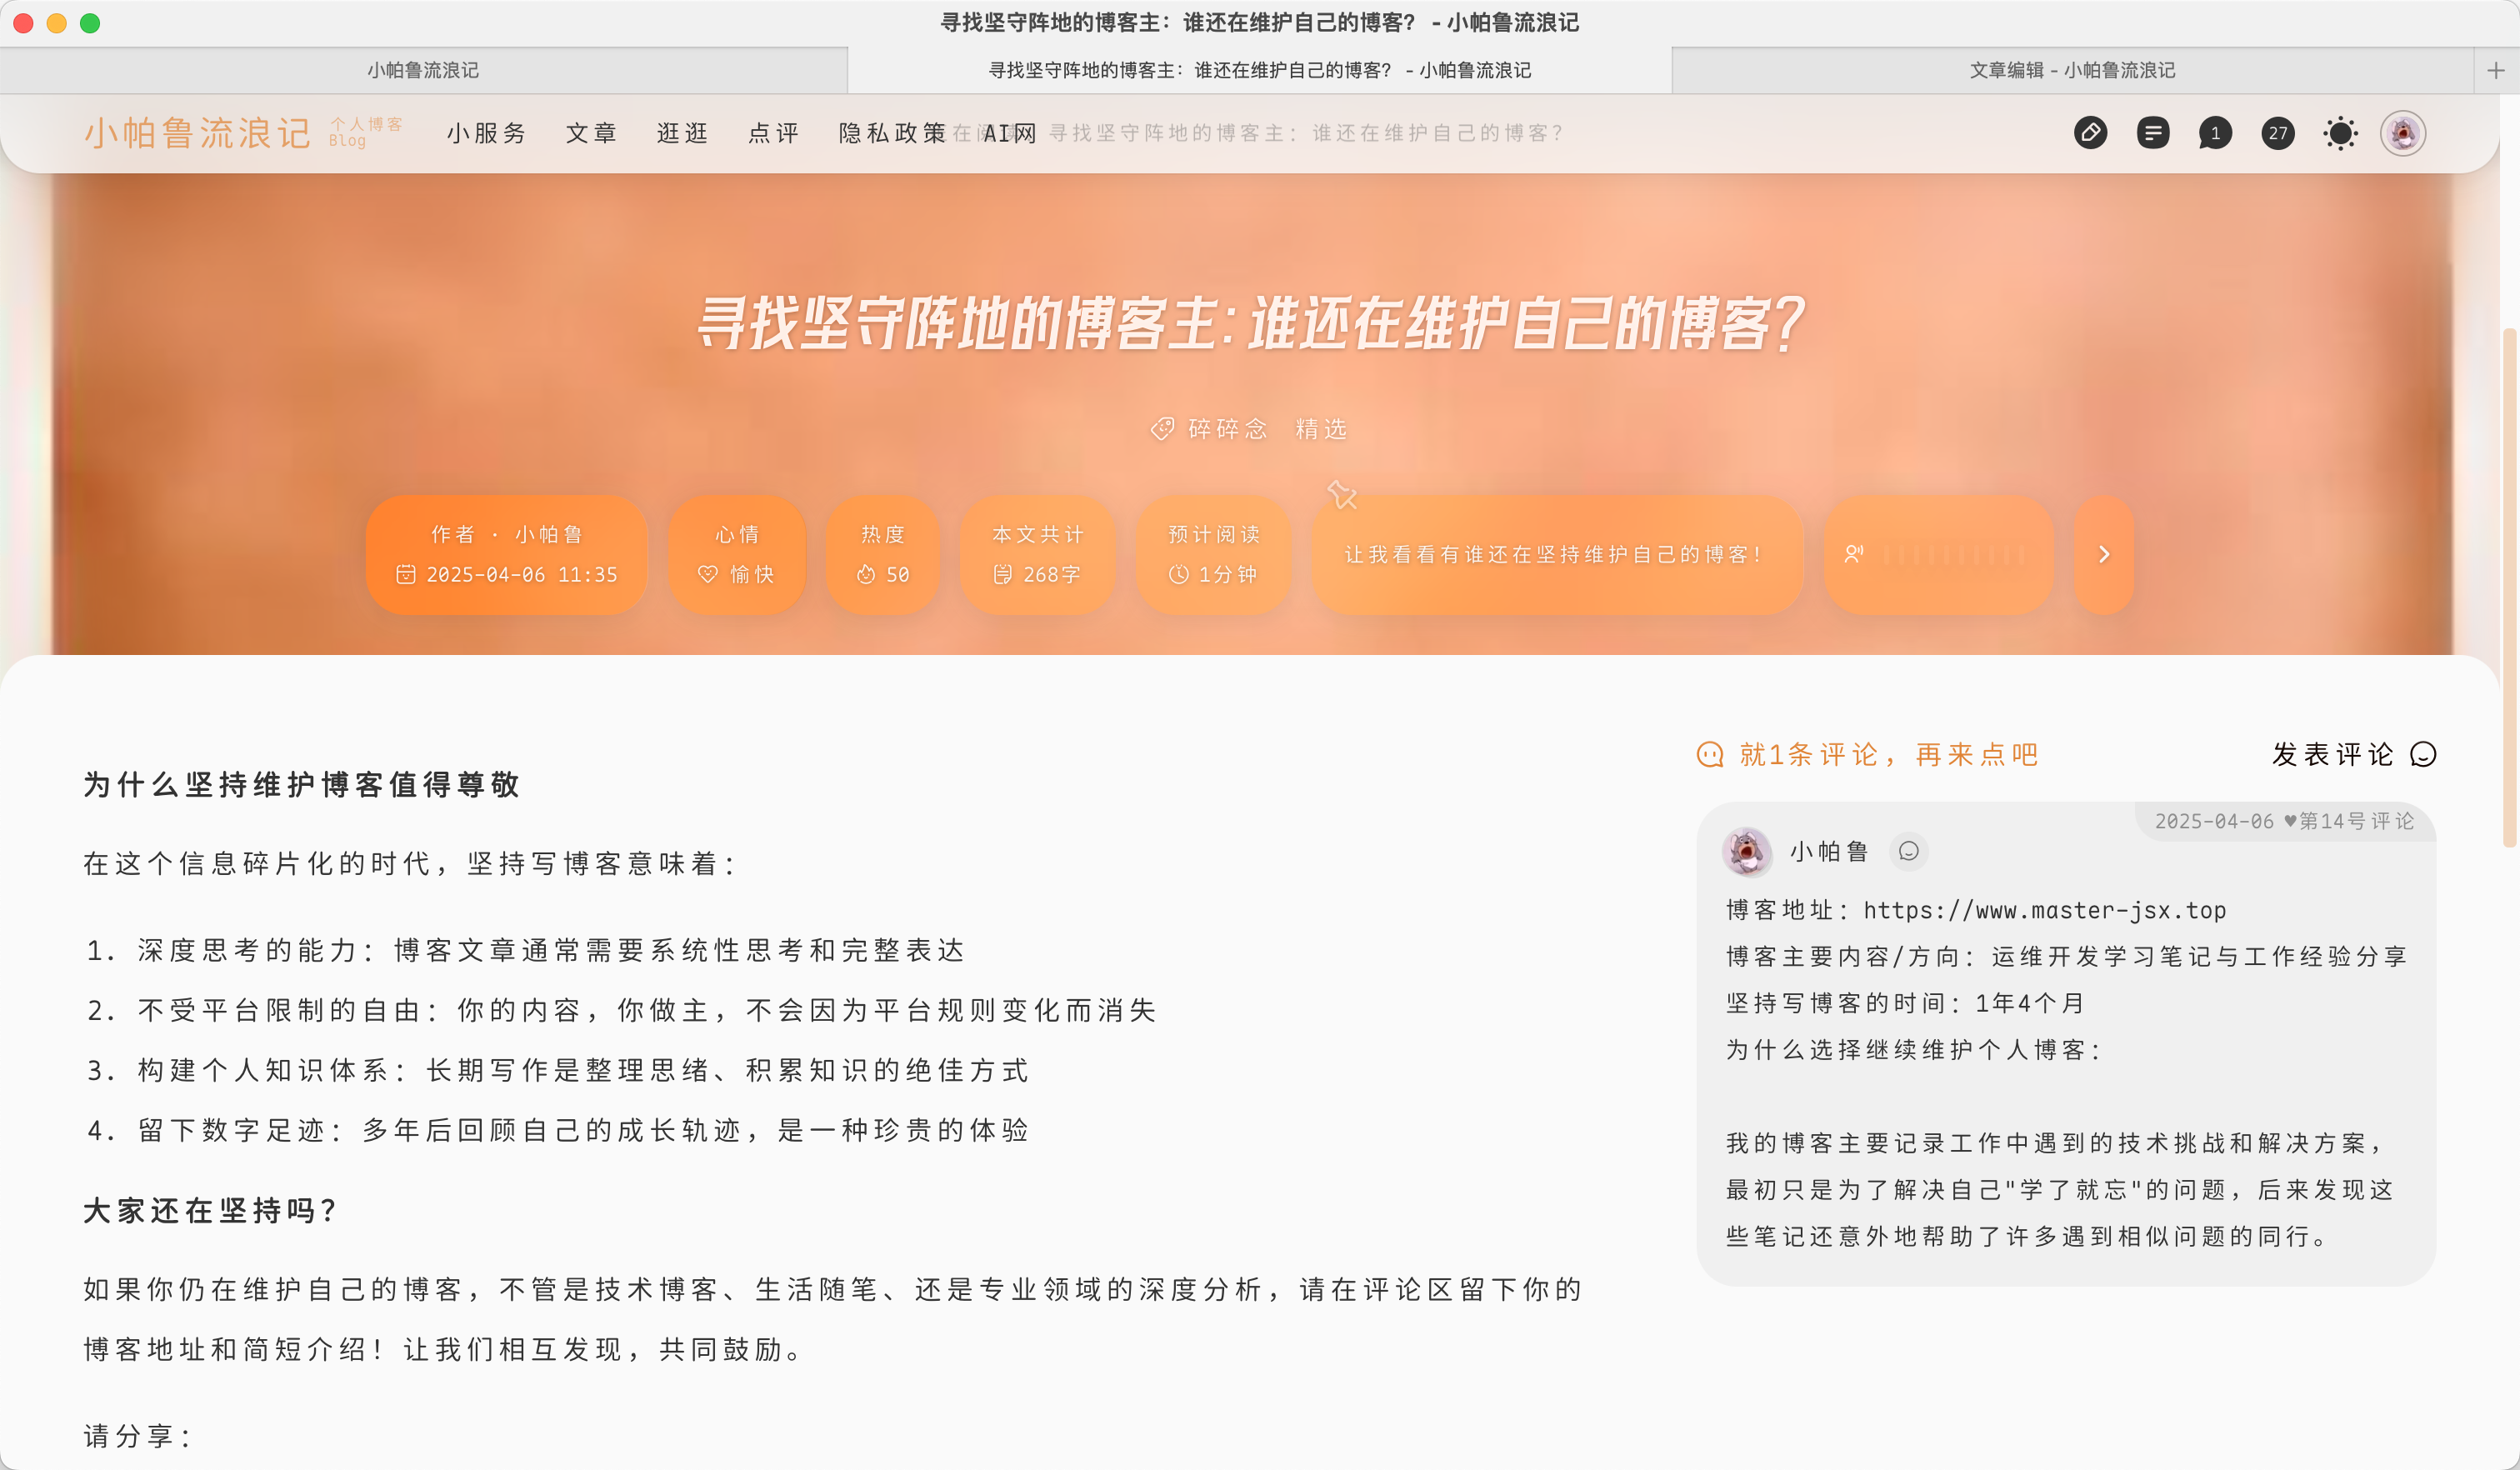Expand info cards with the right chevron

coord(2104,554)
